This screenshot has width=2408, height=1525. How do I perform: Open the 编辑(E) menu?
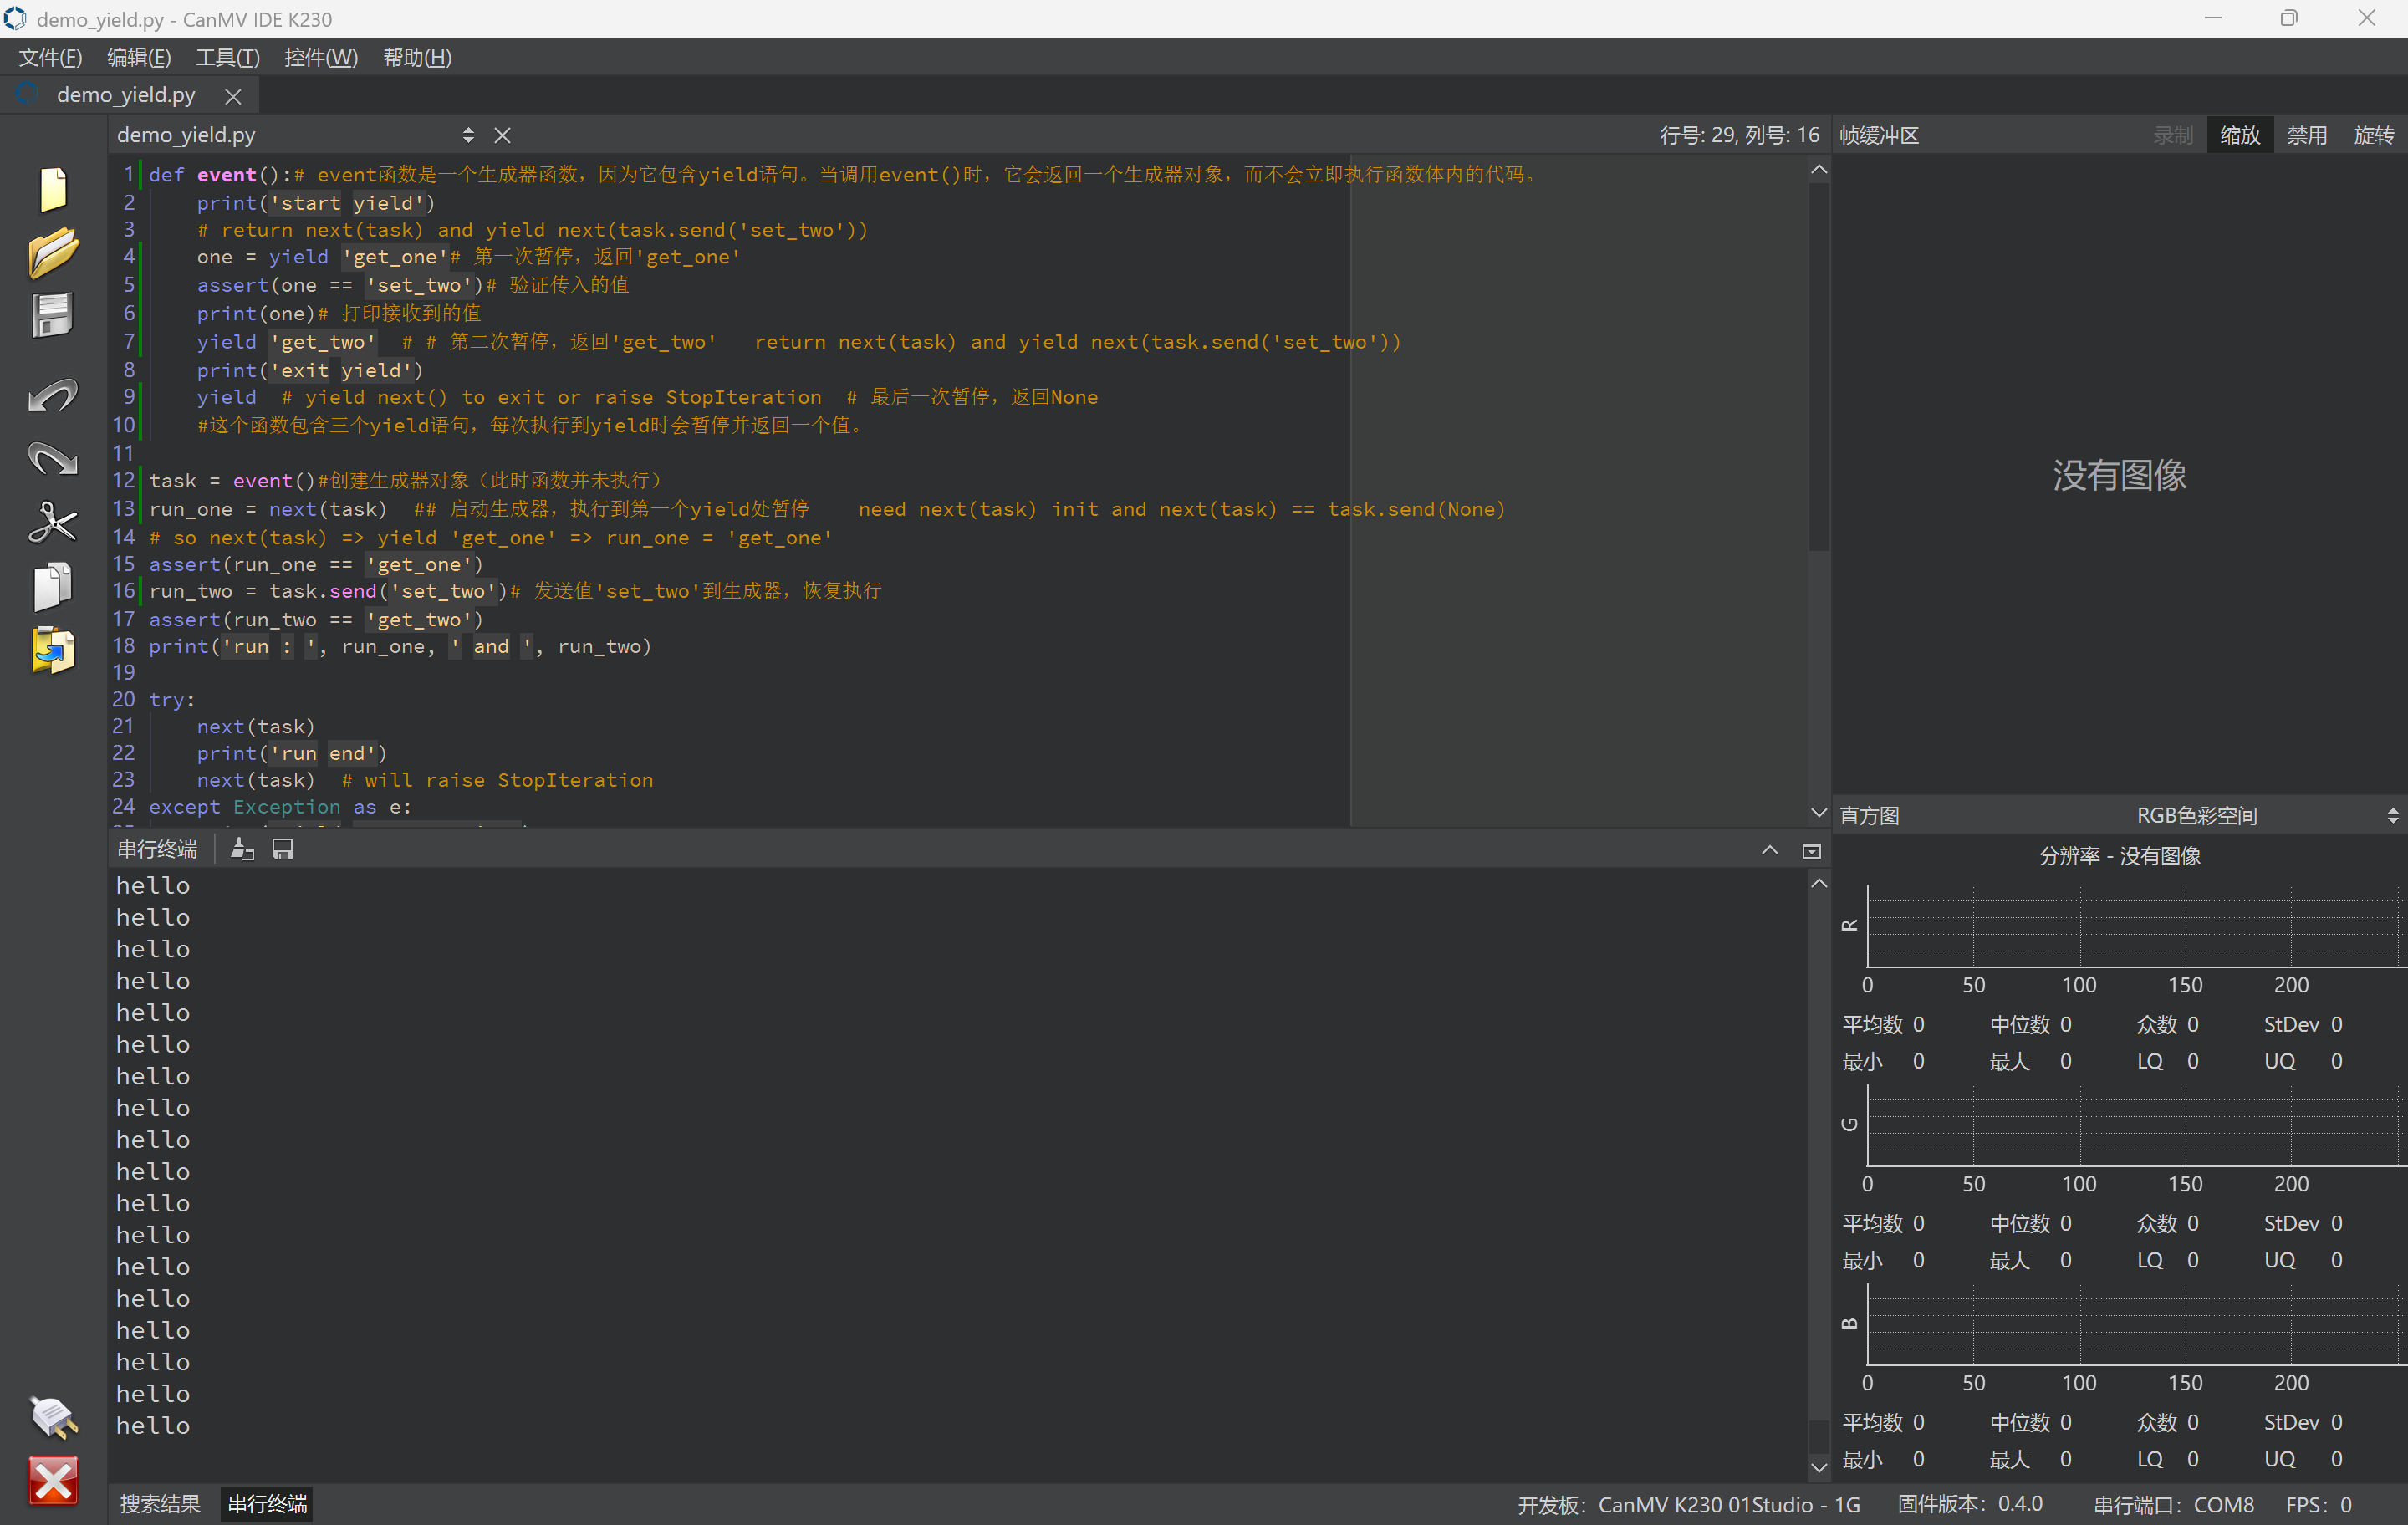click(139, 57)
